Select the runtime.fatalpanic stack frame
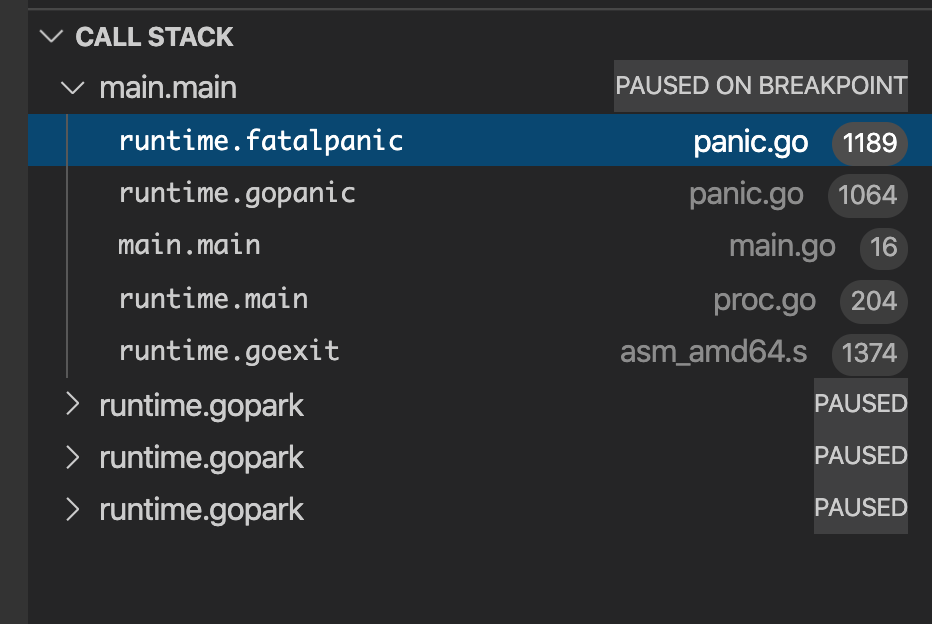 [261, 140]
